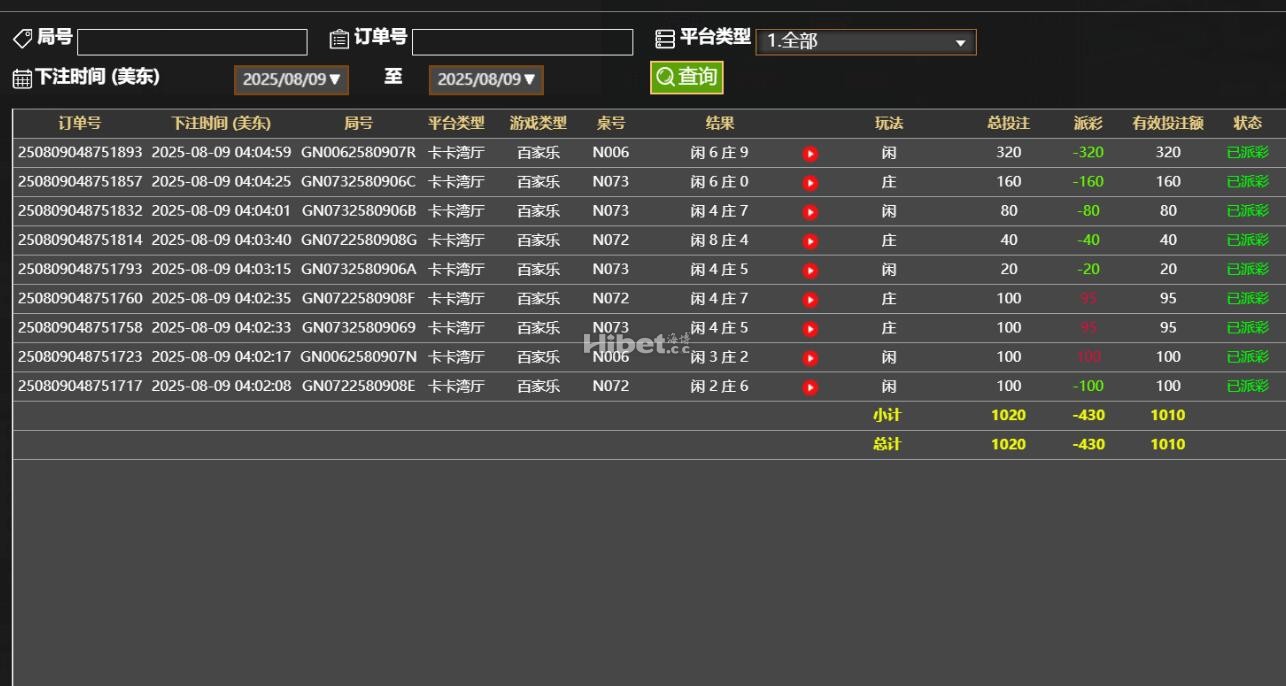
Task: Focus the 订单号 order number input
Action: click(x=522, y=42)
